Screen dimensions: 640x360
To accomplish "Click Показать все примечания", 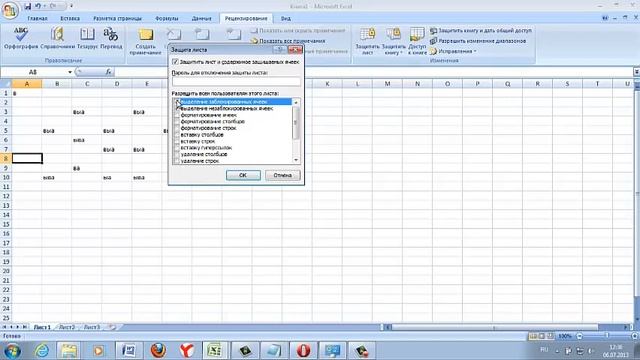I will [288, 41].
